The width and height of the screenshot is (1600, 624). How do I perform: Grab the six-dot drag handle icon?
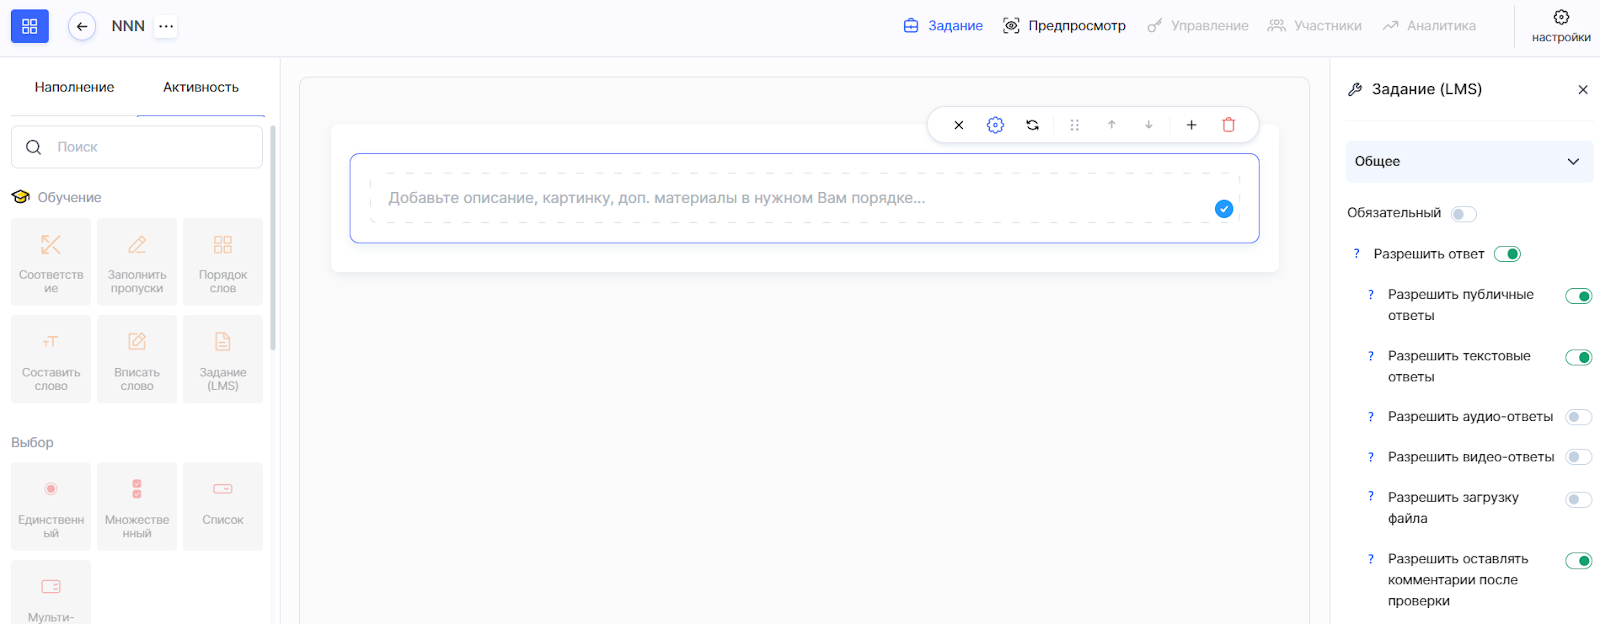pyautogui.click(x=1074, y=125)
